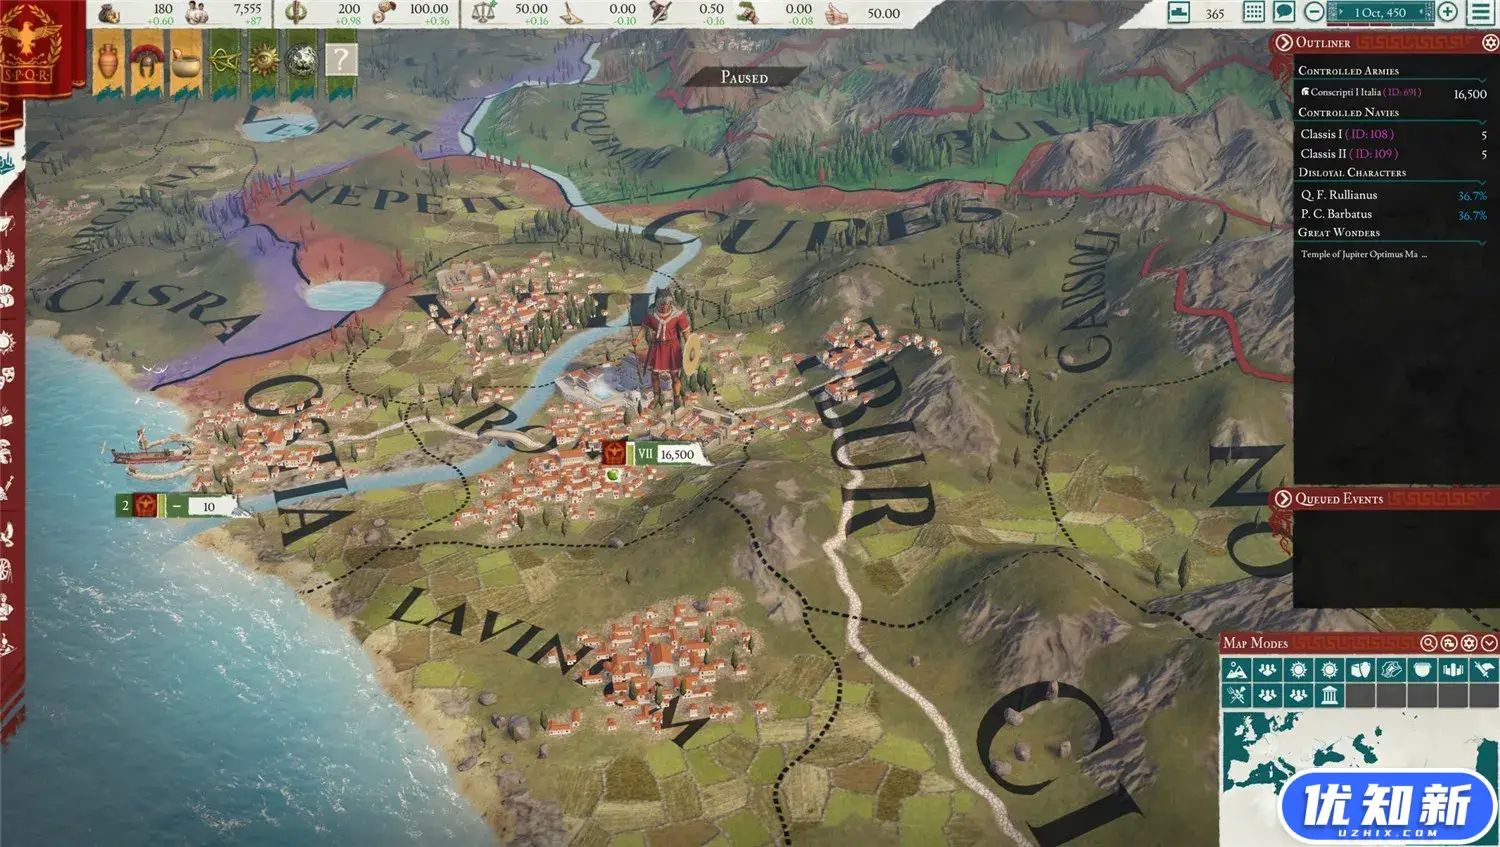Increase game speed with plus button
Screen dimensions: 1500x847
tap(1447, 13)
